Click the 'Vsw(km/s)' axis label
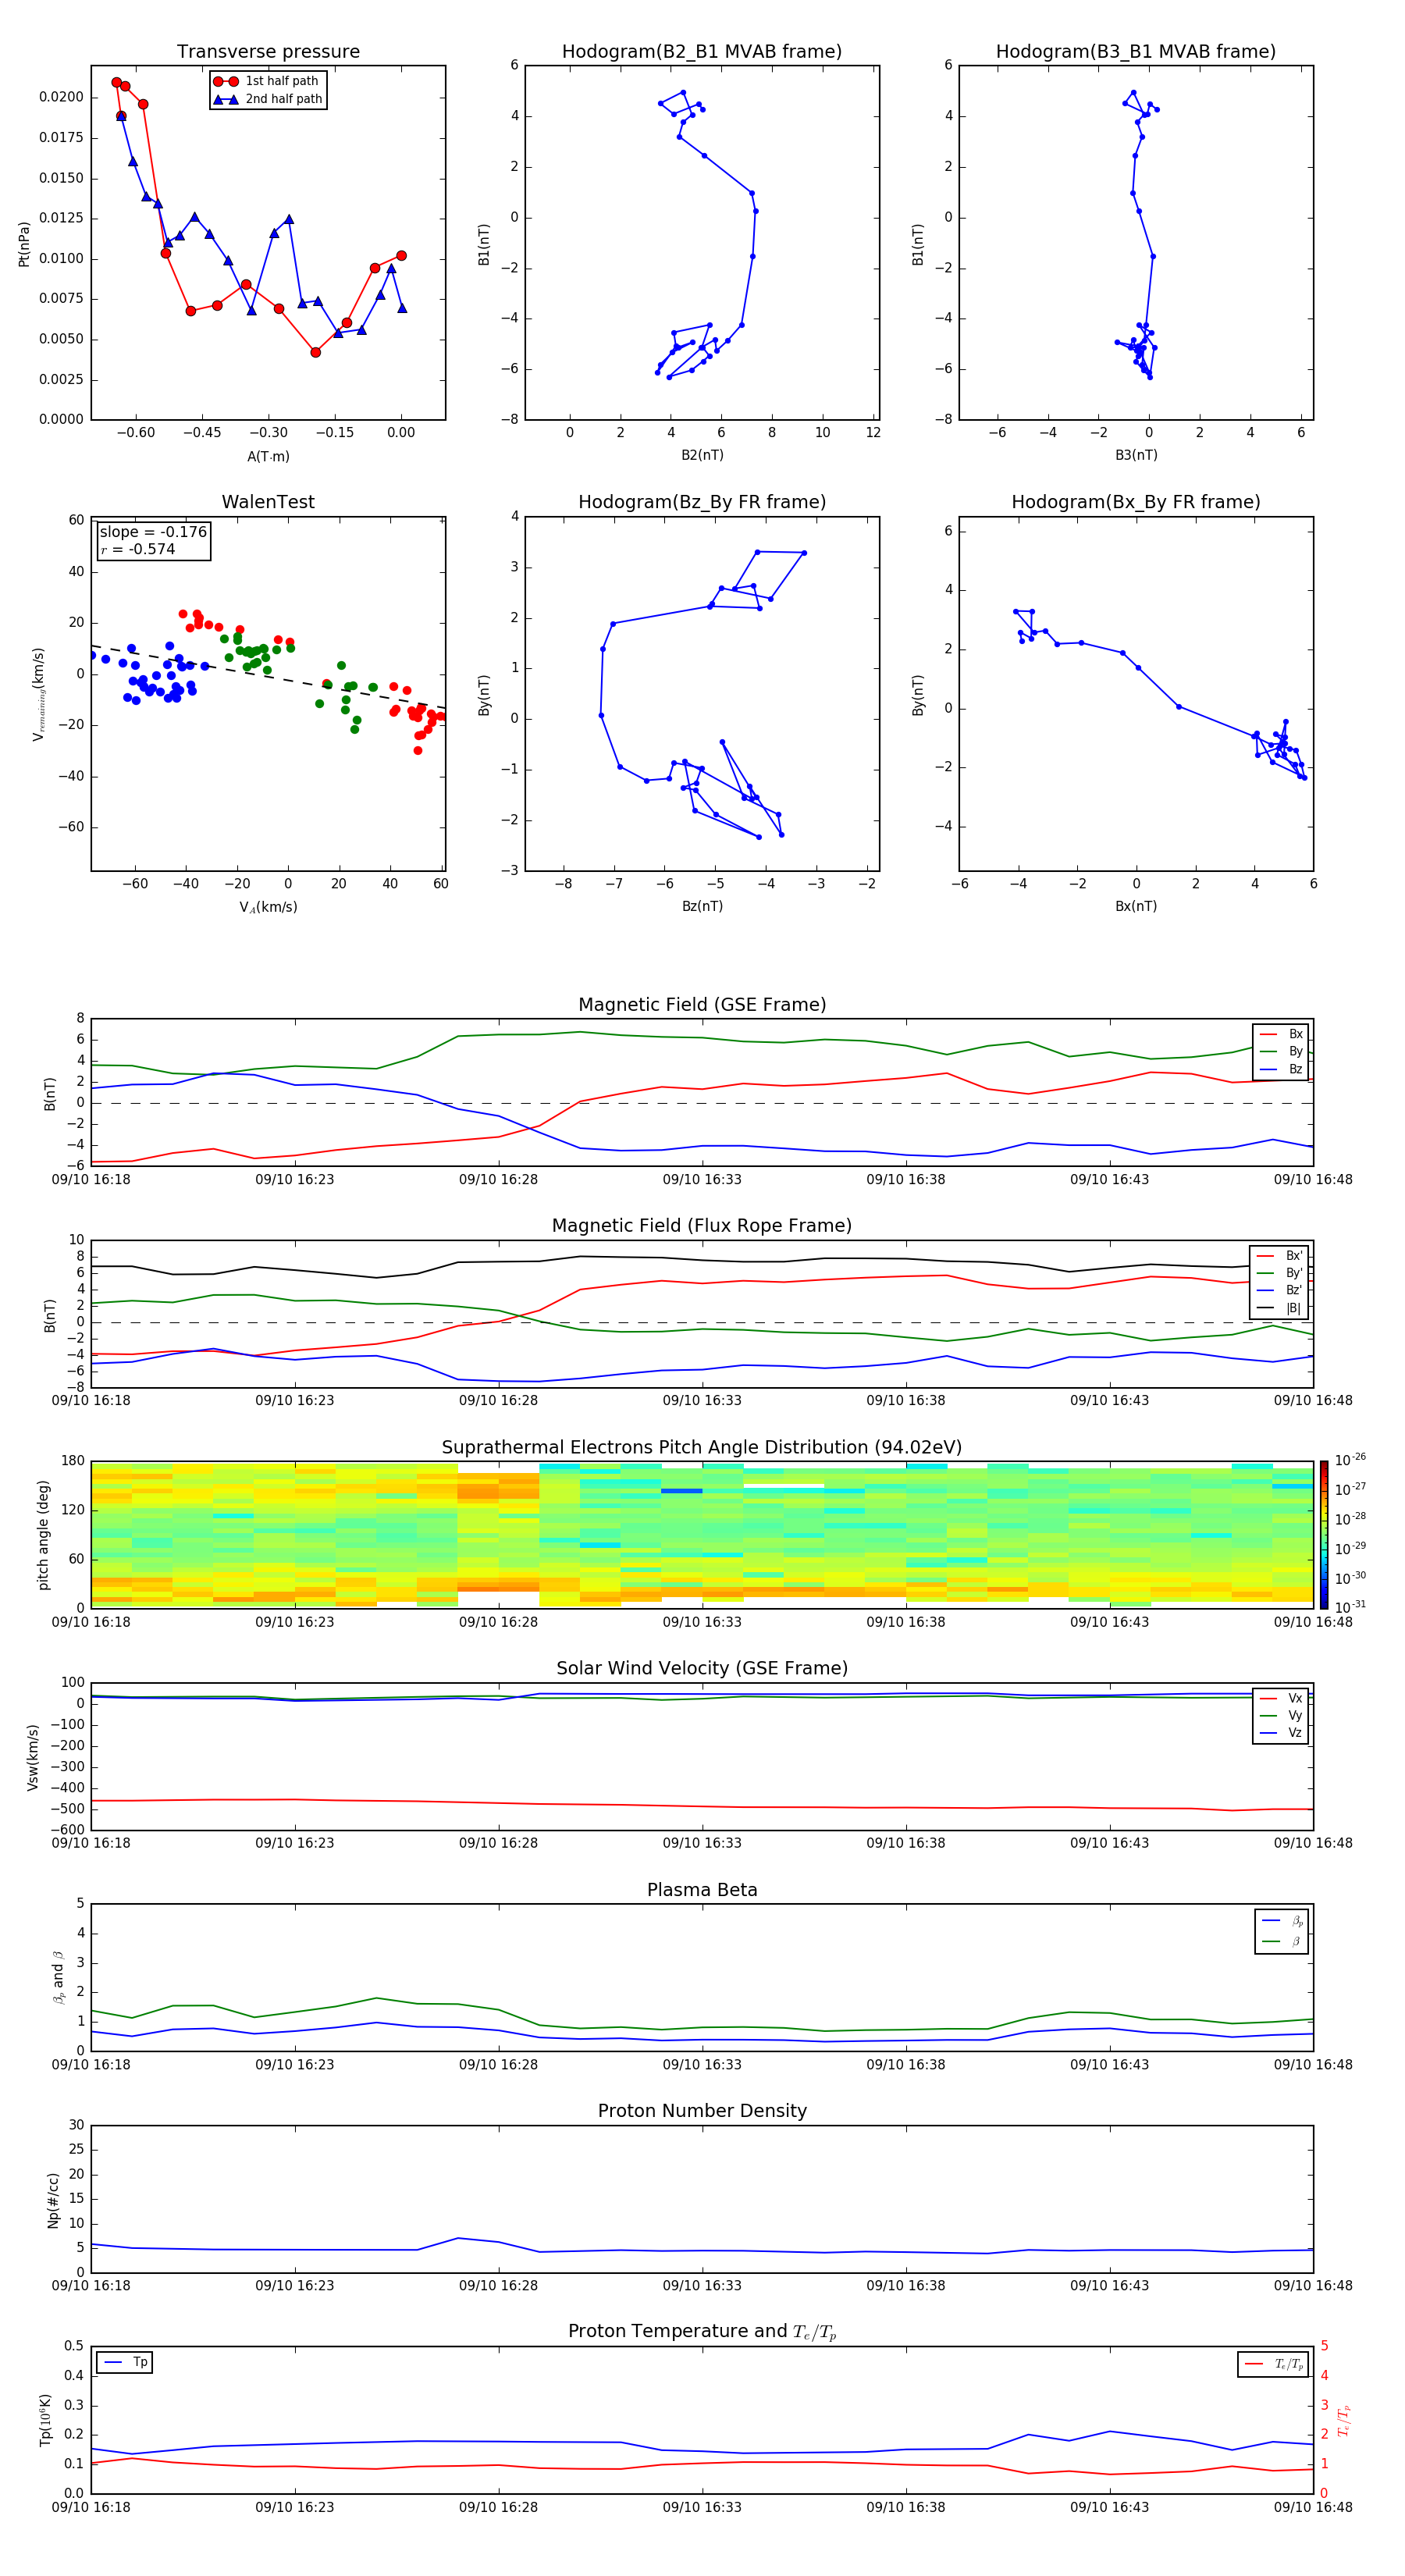The width and height of the screenshot is (1405, 2576). 33,1756
